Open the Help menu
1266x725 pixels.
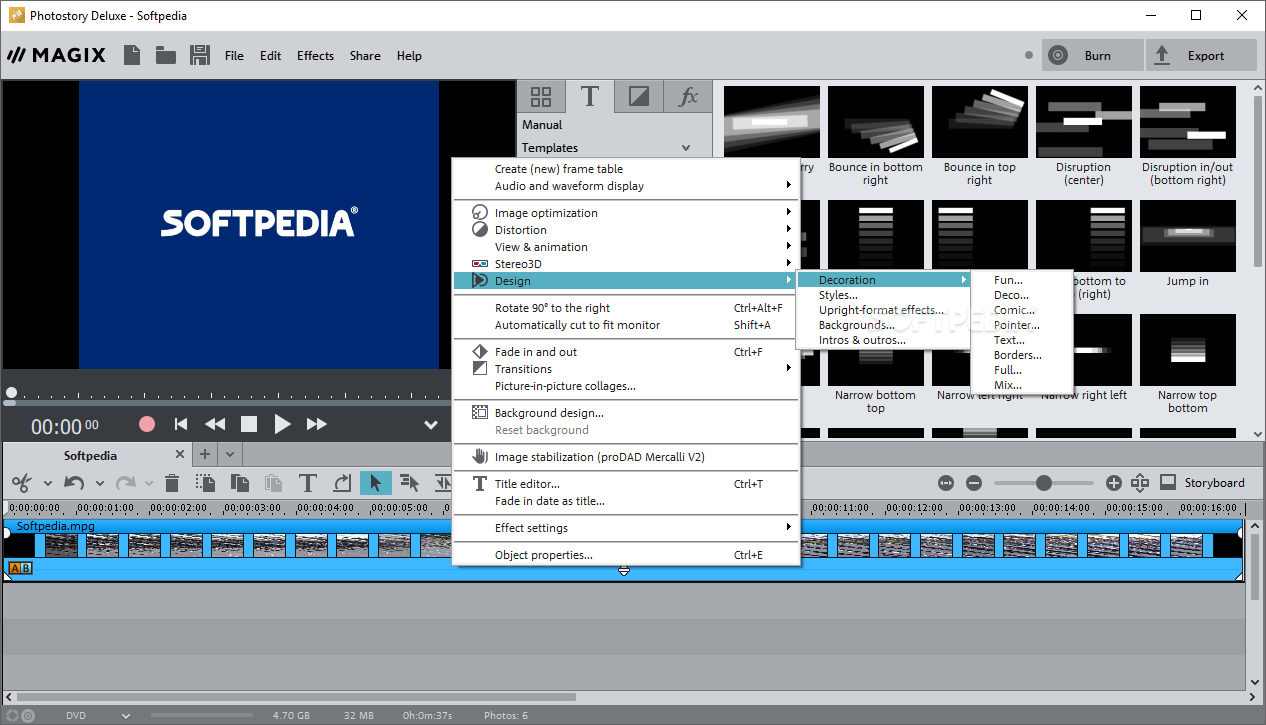[409, 56]
